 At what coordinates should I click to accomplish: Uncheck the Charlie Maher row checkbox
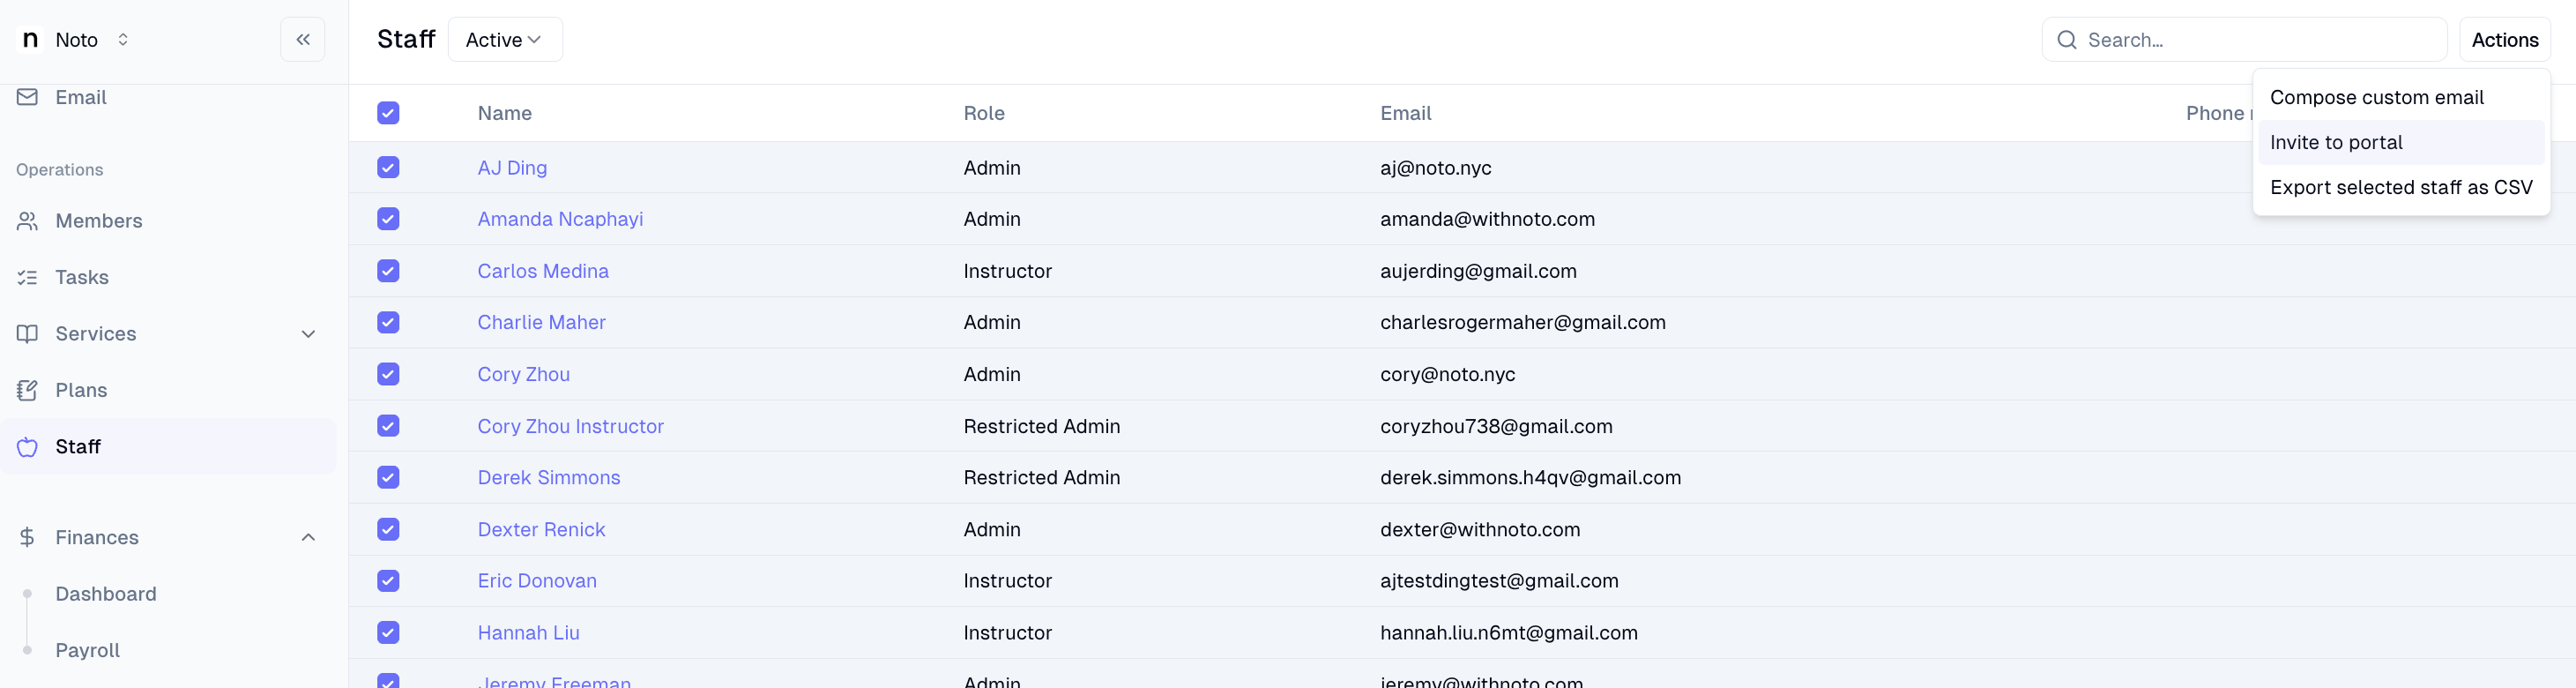click(x=388, y=322)
